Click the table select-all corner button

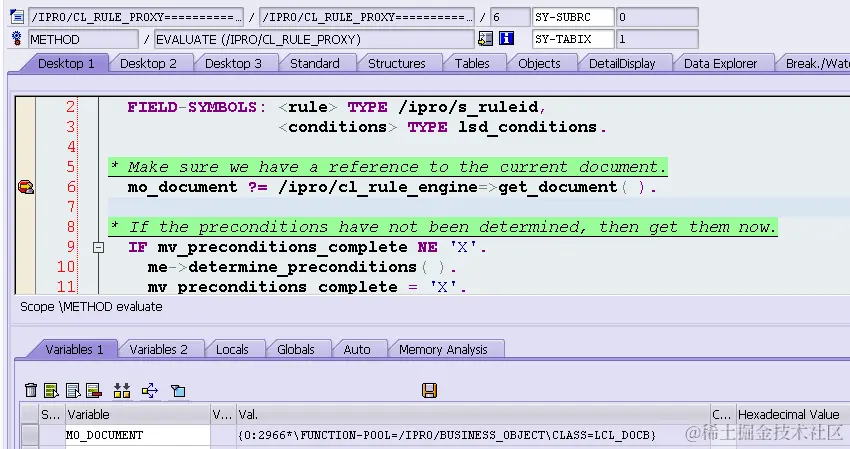(x=30, y=414)
